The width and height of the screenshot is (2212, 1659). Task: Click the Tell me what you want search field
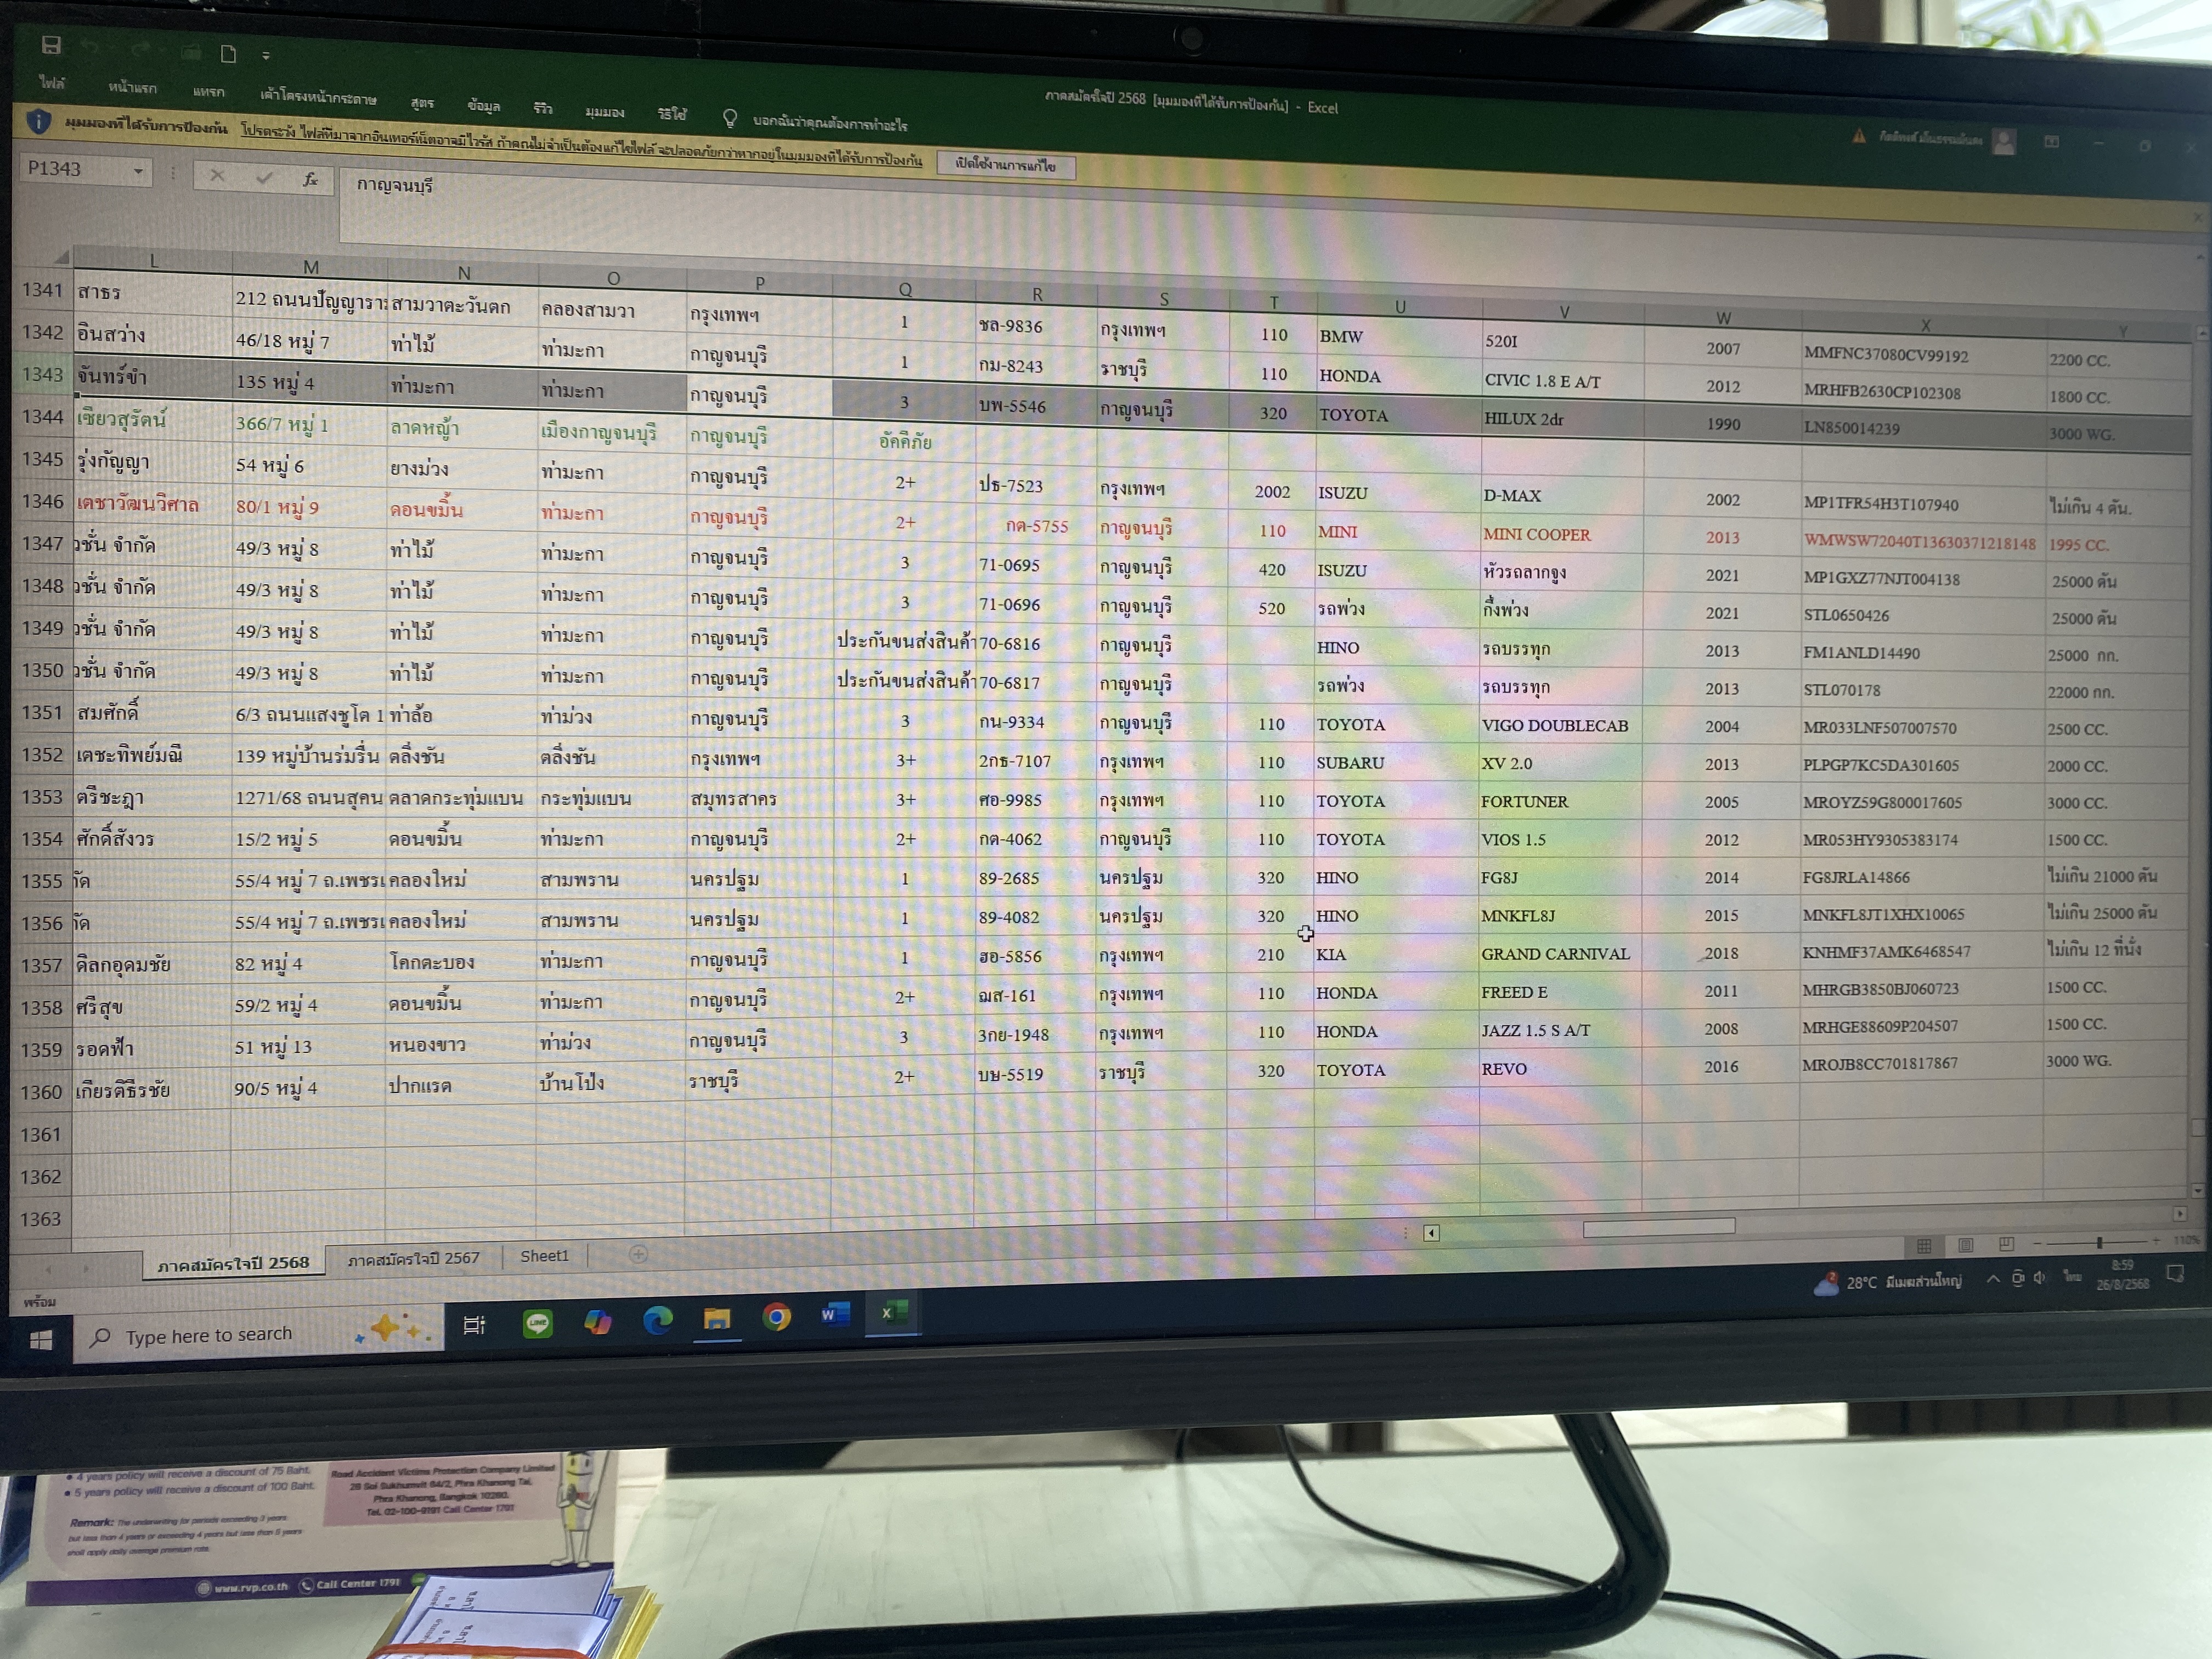[x=830, y=123]
